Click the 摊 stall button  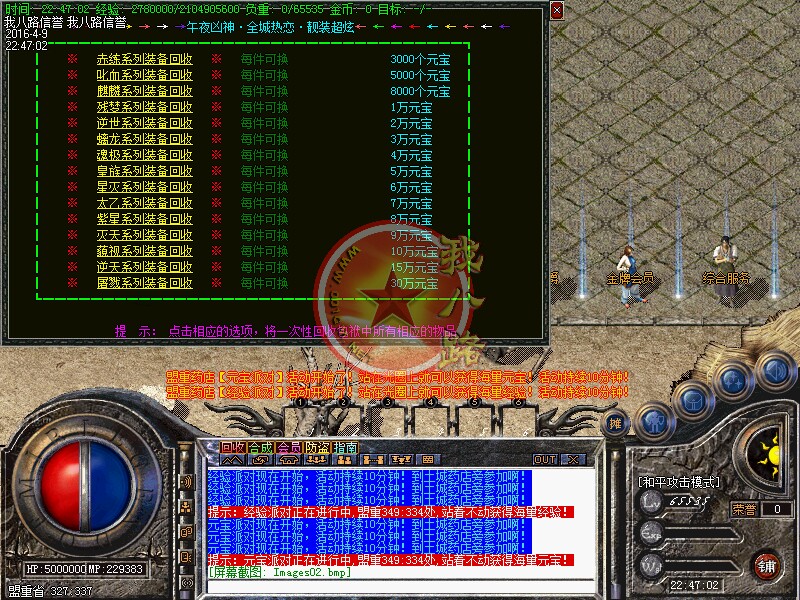pos(617,423)
